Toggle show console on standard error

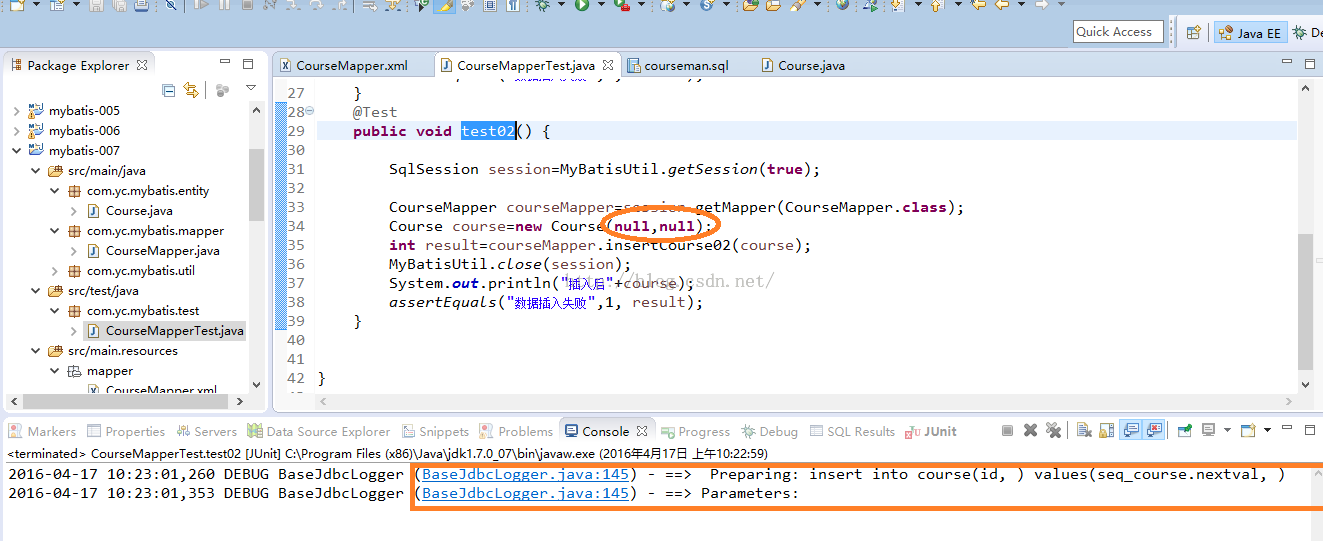(1155, 431)
